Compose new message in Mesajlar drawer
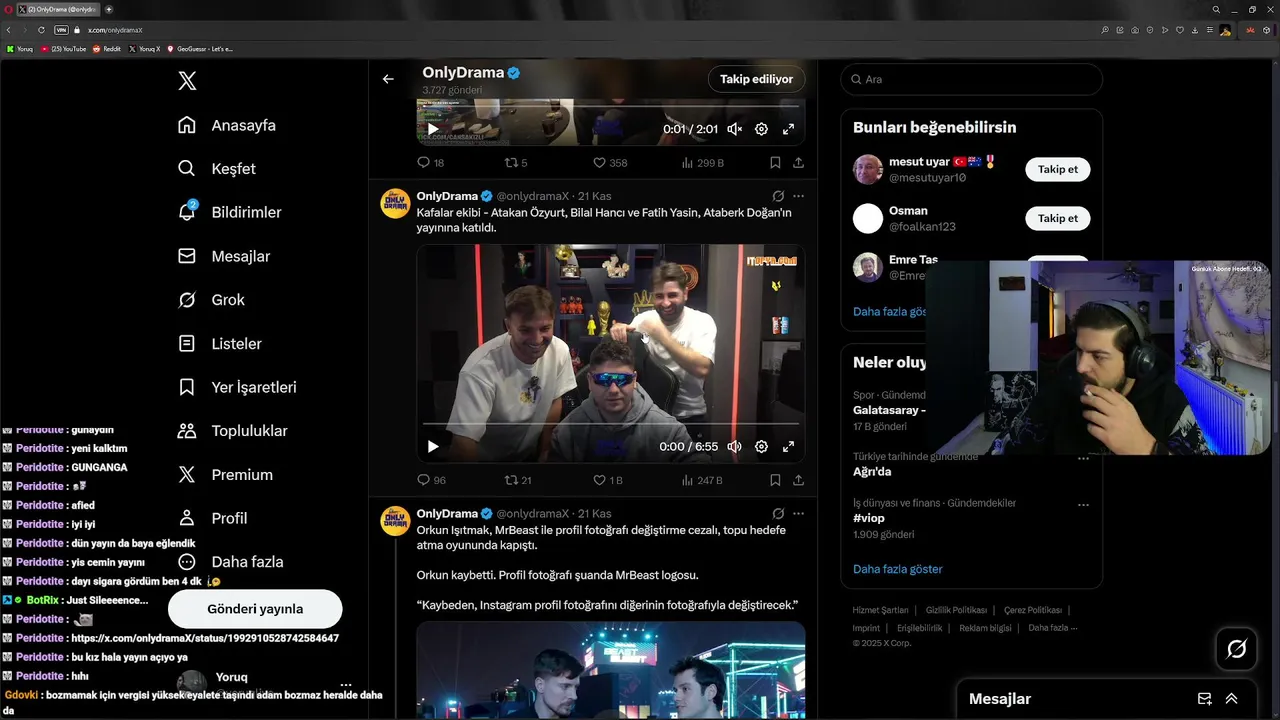This screenshot has width=1280, height=720. (x=1205, y=699)
